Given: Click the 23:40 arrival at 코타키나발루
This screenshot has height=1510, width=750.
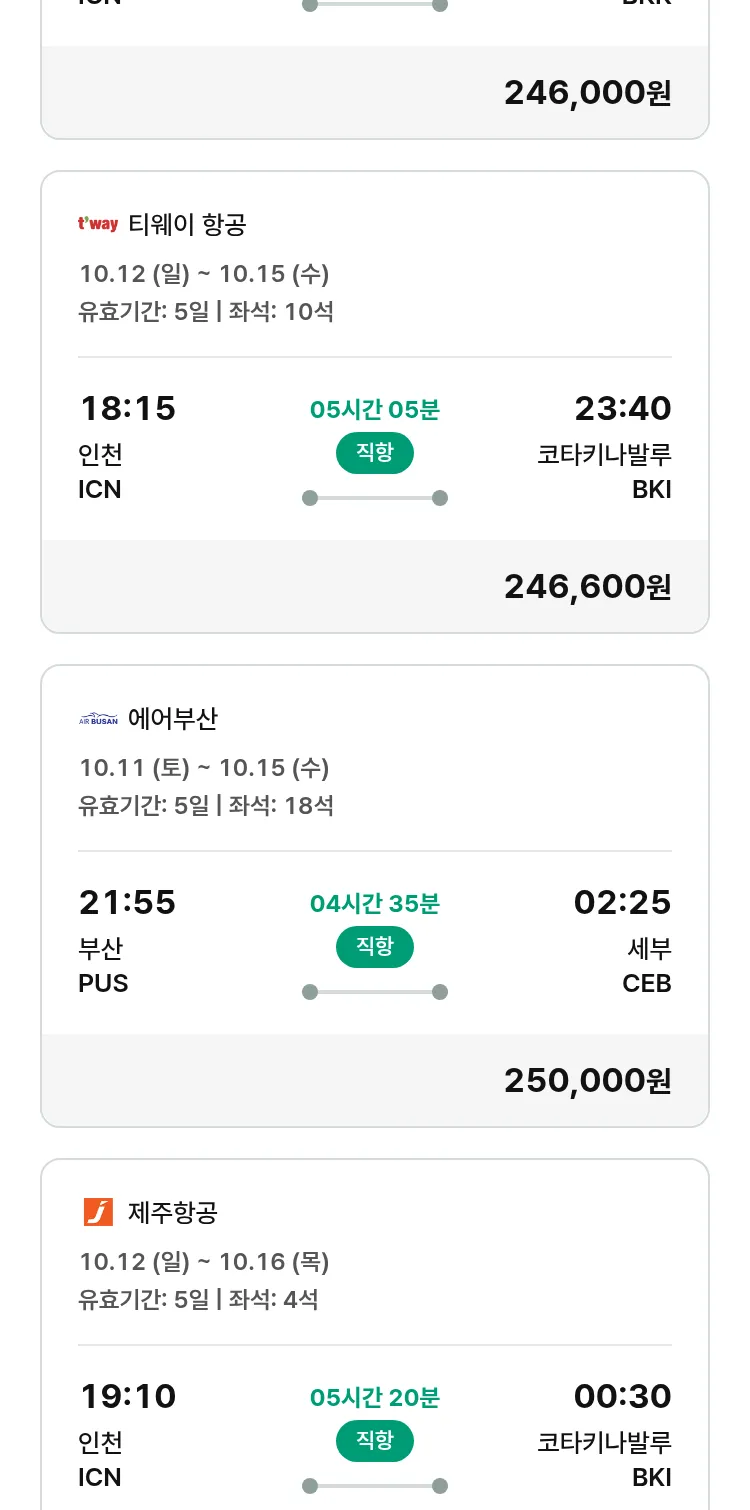Looking at the screenshot, I should point(622,409).
